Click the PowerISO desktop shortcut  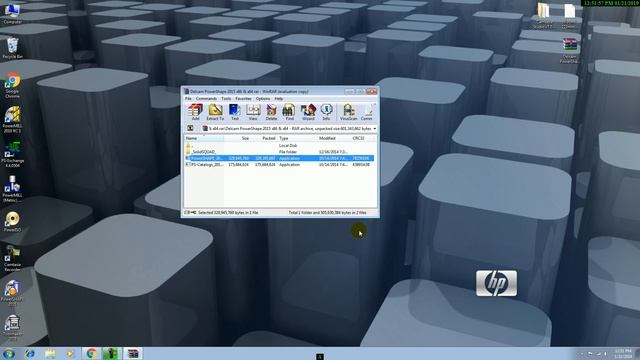coord(12,222)
